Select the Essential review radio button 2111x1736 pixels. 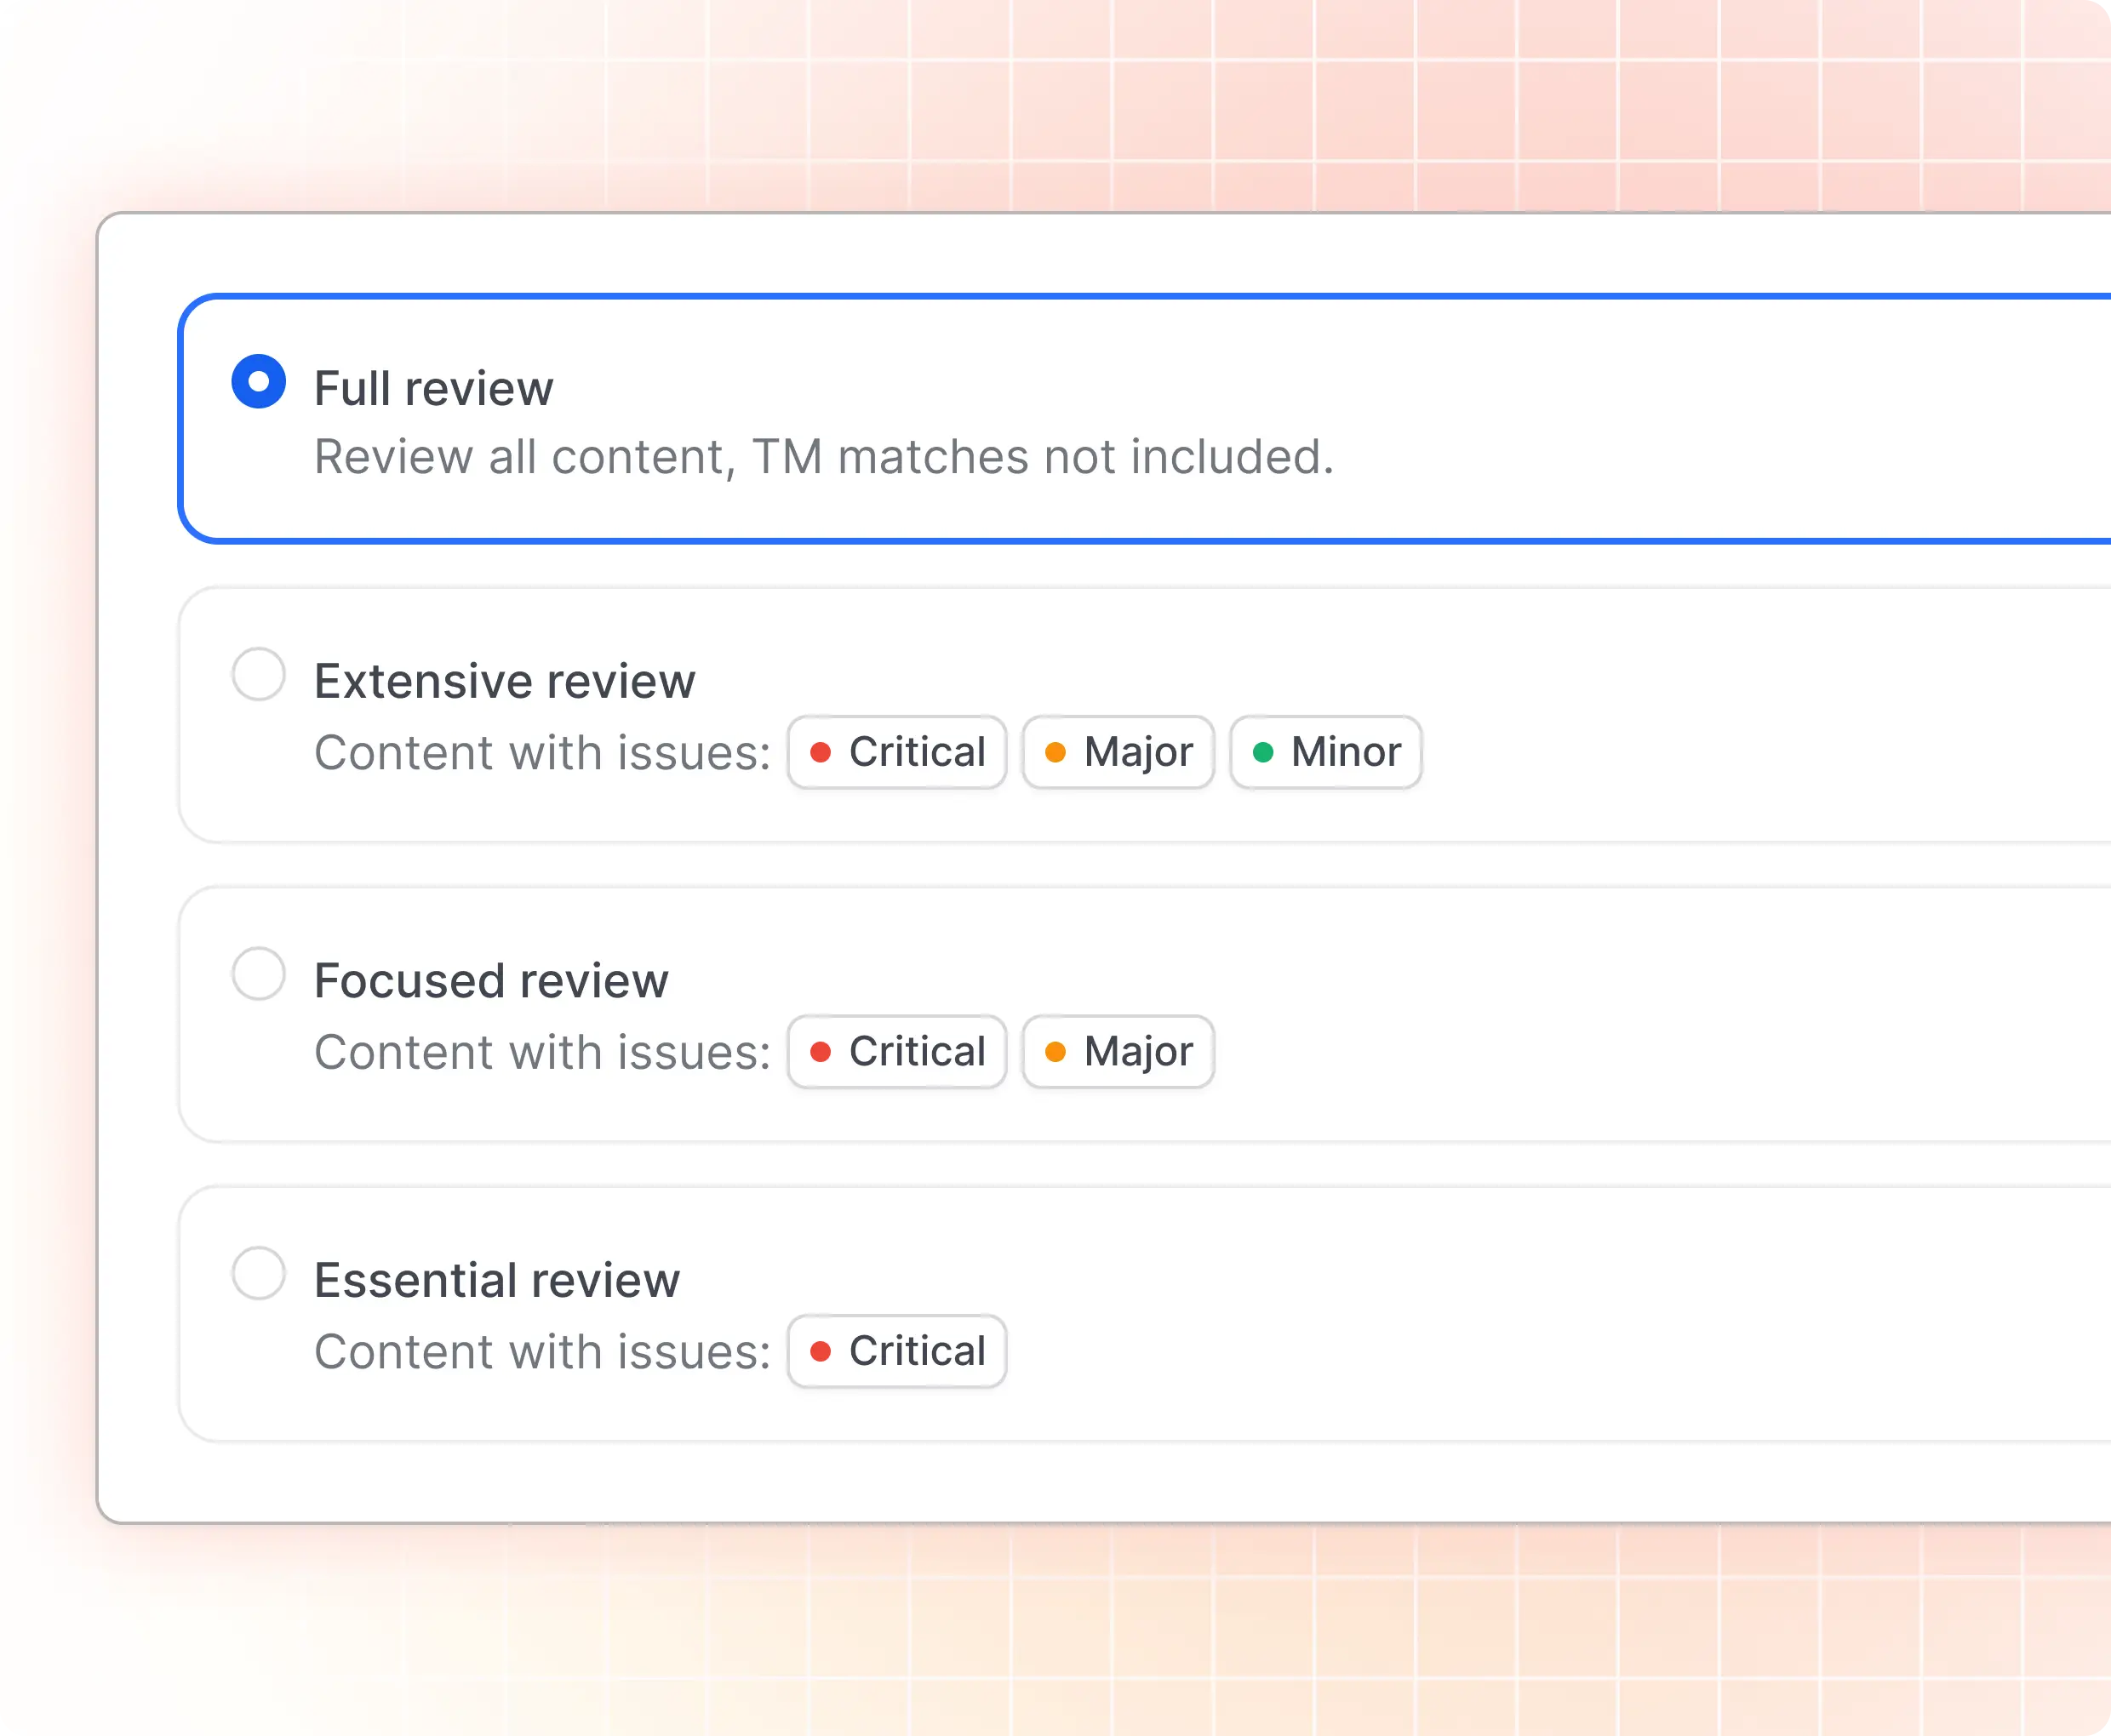259,1273
